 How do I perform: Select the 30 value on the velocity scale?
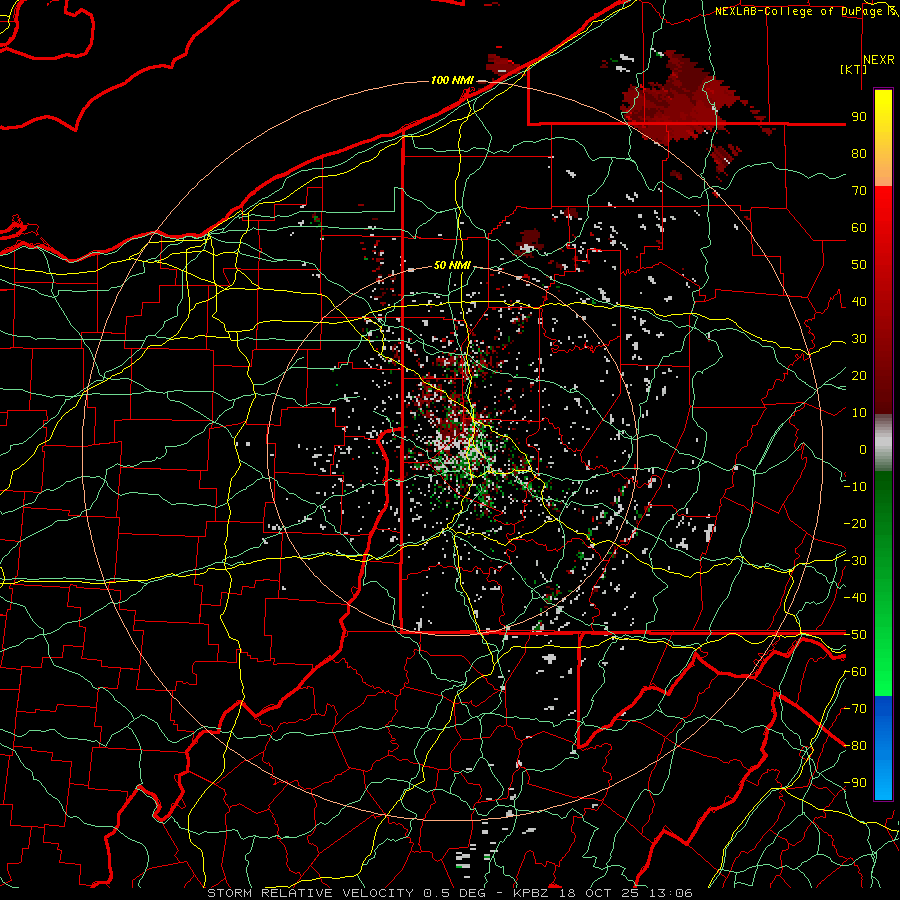click(x=859, y=339)
